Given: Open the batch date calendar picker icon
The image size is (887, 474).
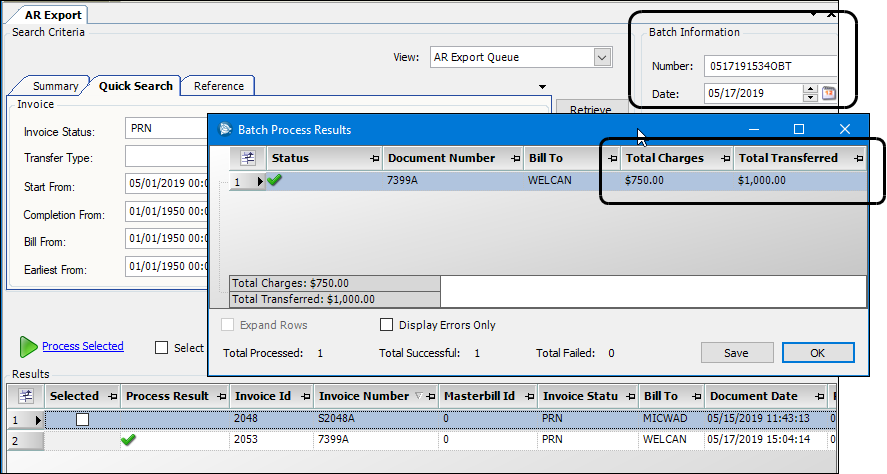Looking at the screenshot, I should (828, 93).
